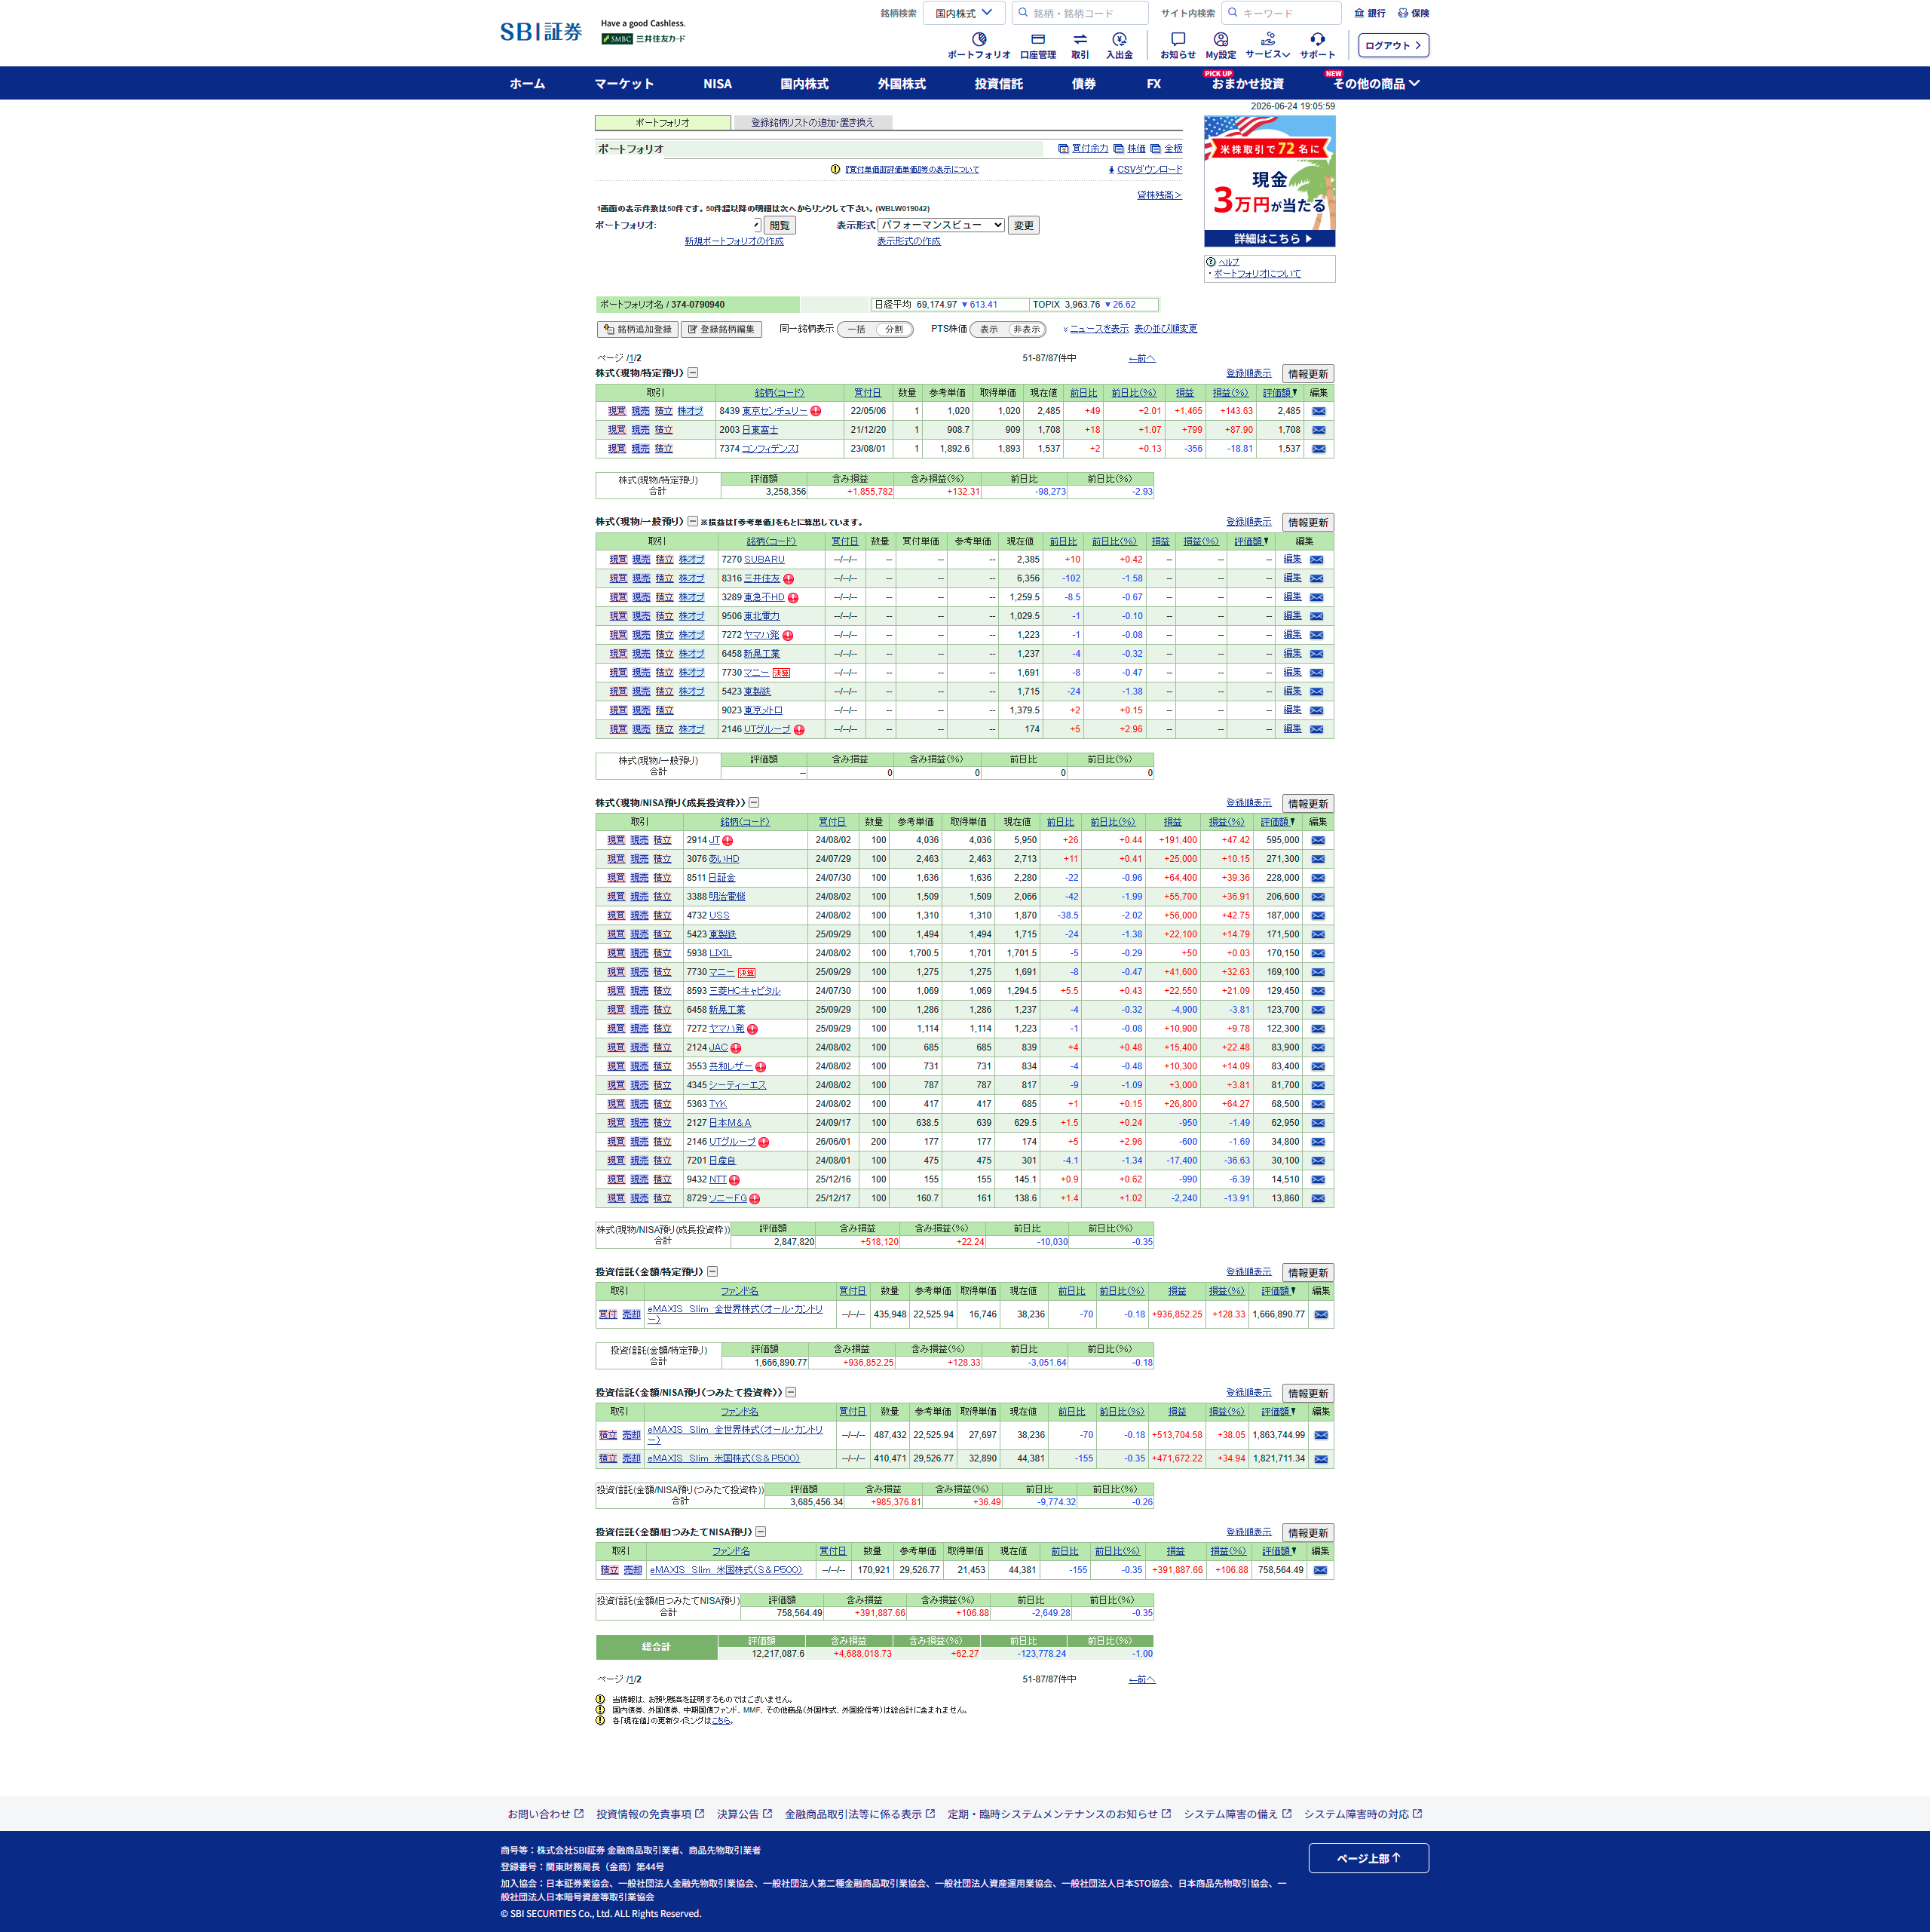Screen dimensions: 1930x1932
Task: Click yellow info icon beside 買付単価 note
Action: coord(835,170)
